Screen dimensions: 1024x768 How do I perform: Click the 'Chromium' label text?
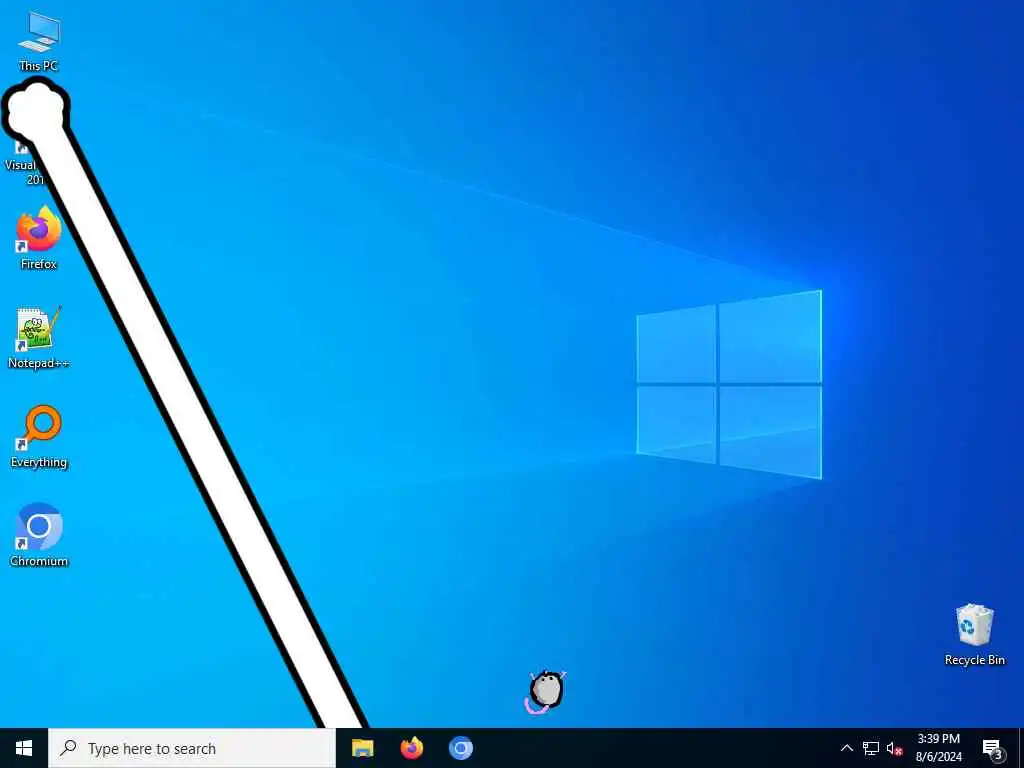[39, 561]
